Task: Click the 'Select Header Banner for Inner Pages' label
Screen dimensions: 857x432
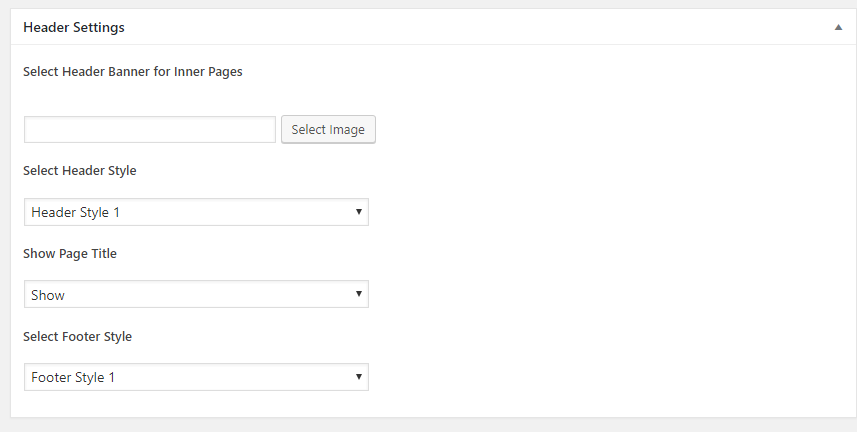Action: [x=133, y=72]
